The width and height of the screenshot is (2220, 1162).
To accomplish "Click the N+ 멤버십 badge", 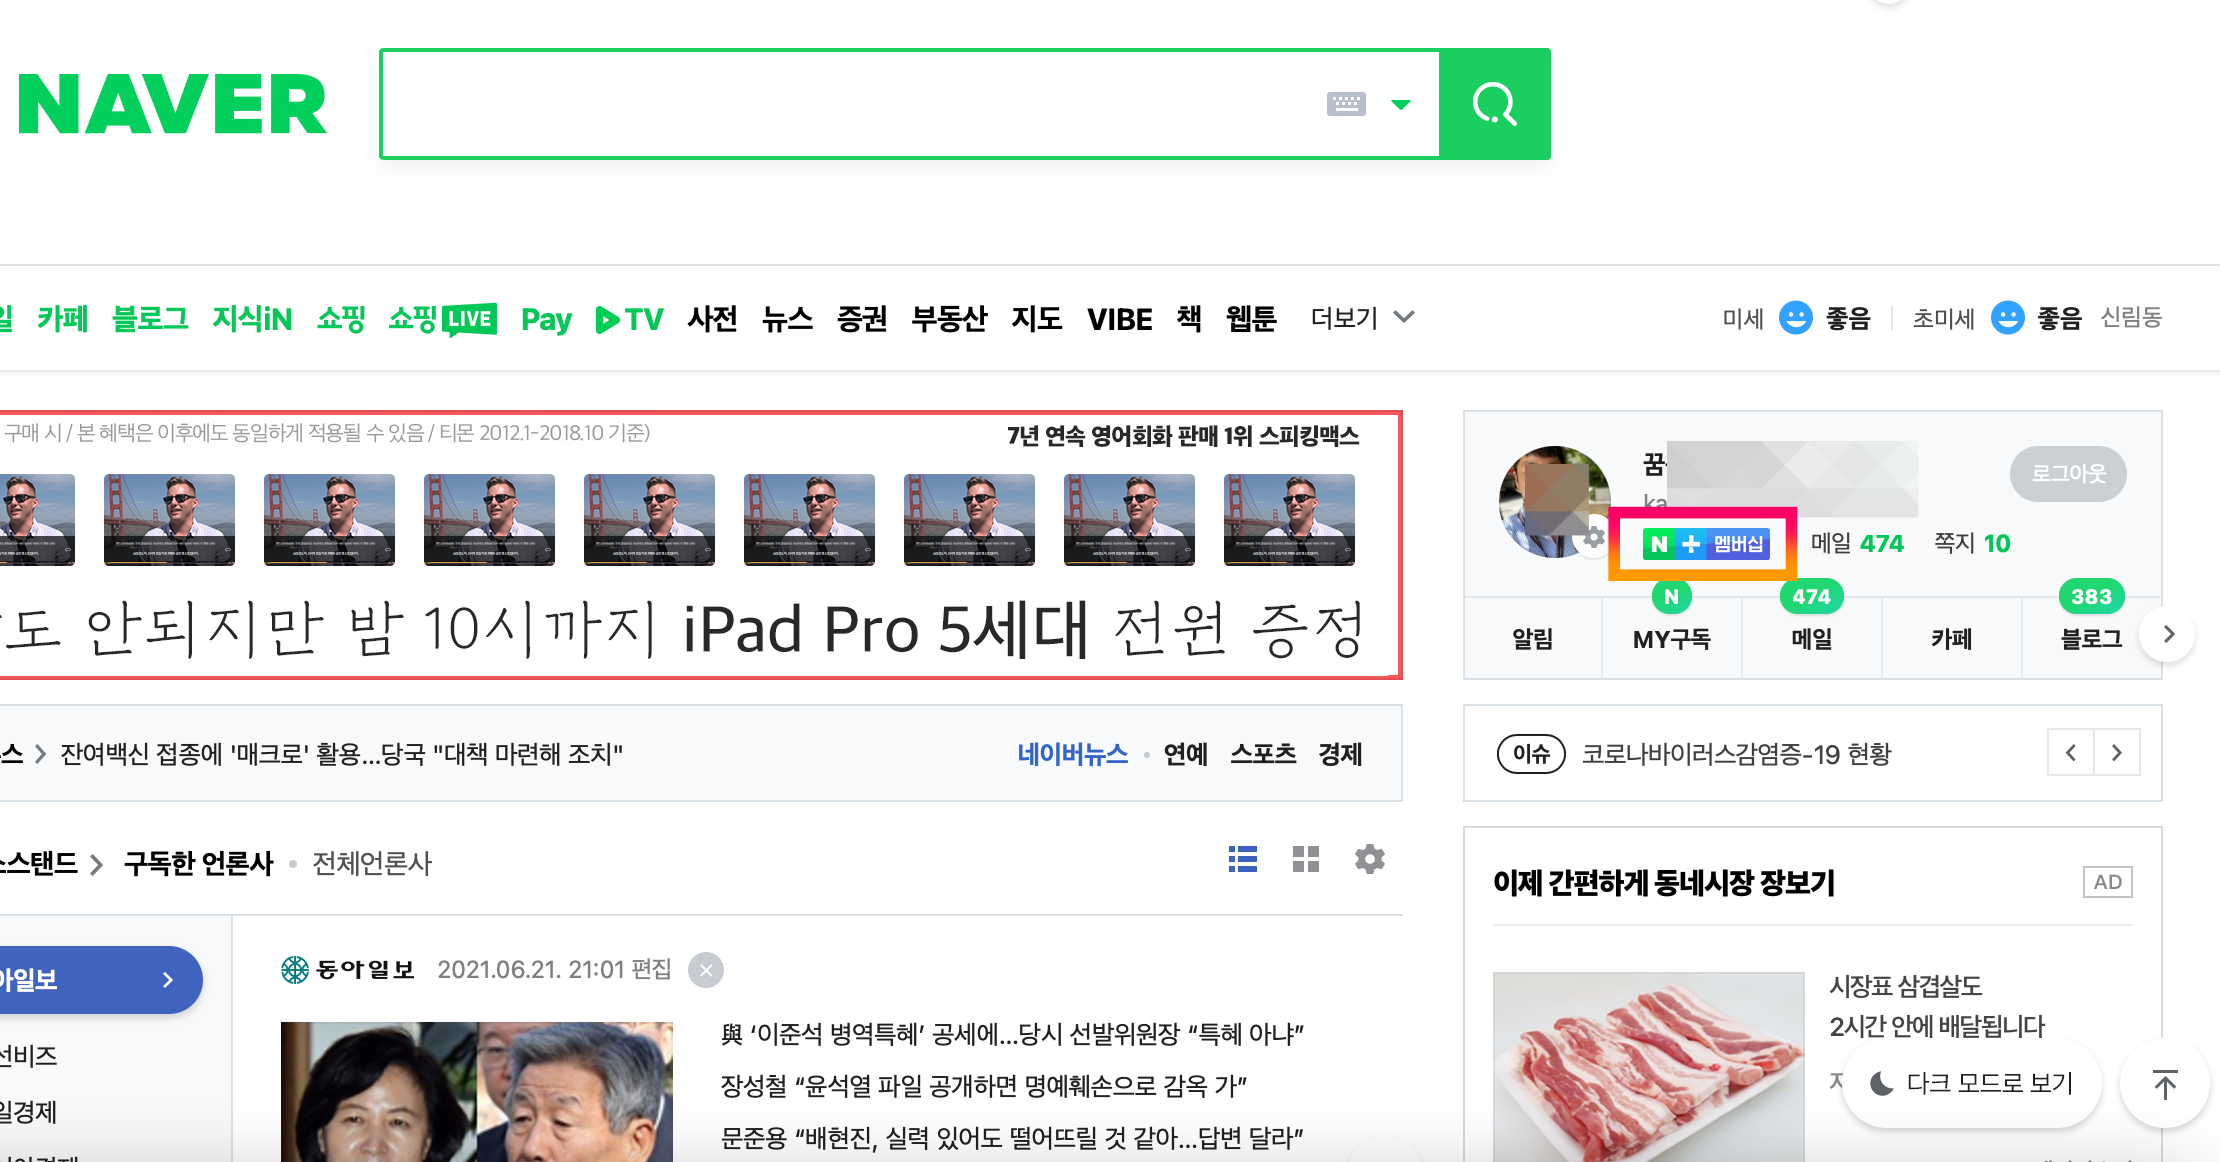I will click(x=1706, y=544).
